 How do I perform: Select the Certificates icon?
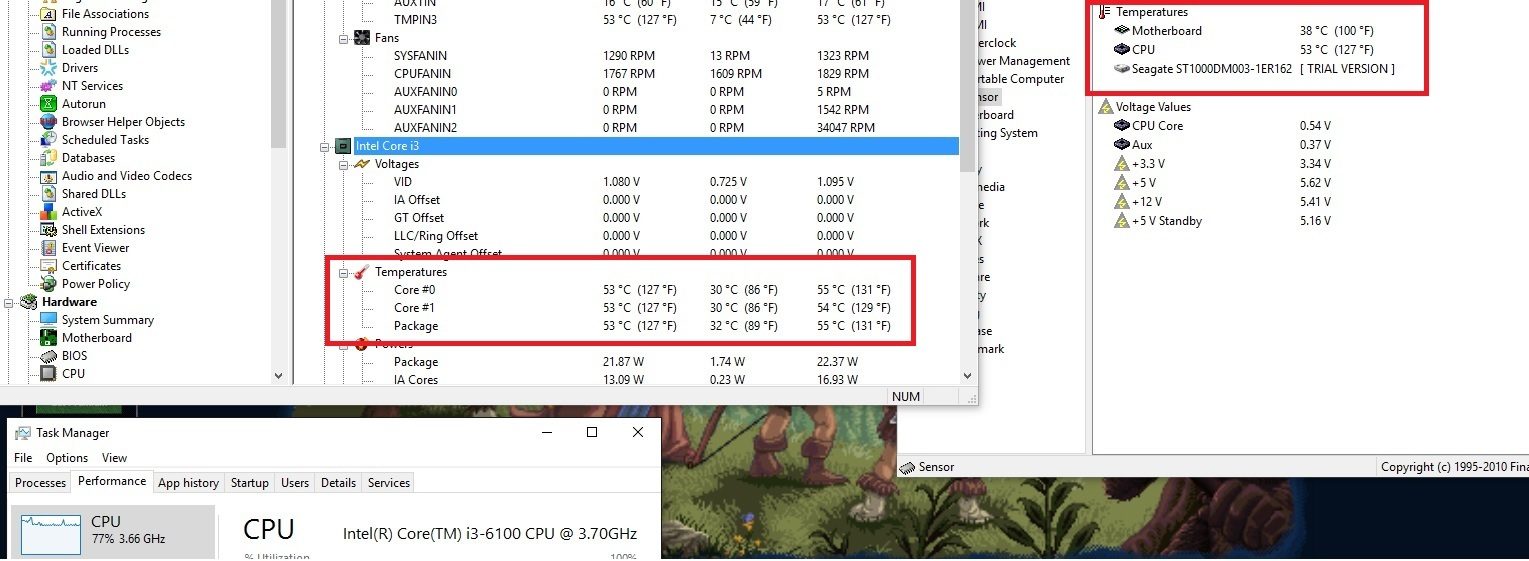48,266
